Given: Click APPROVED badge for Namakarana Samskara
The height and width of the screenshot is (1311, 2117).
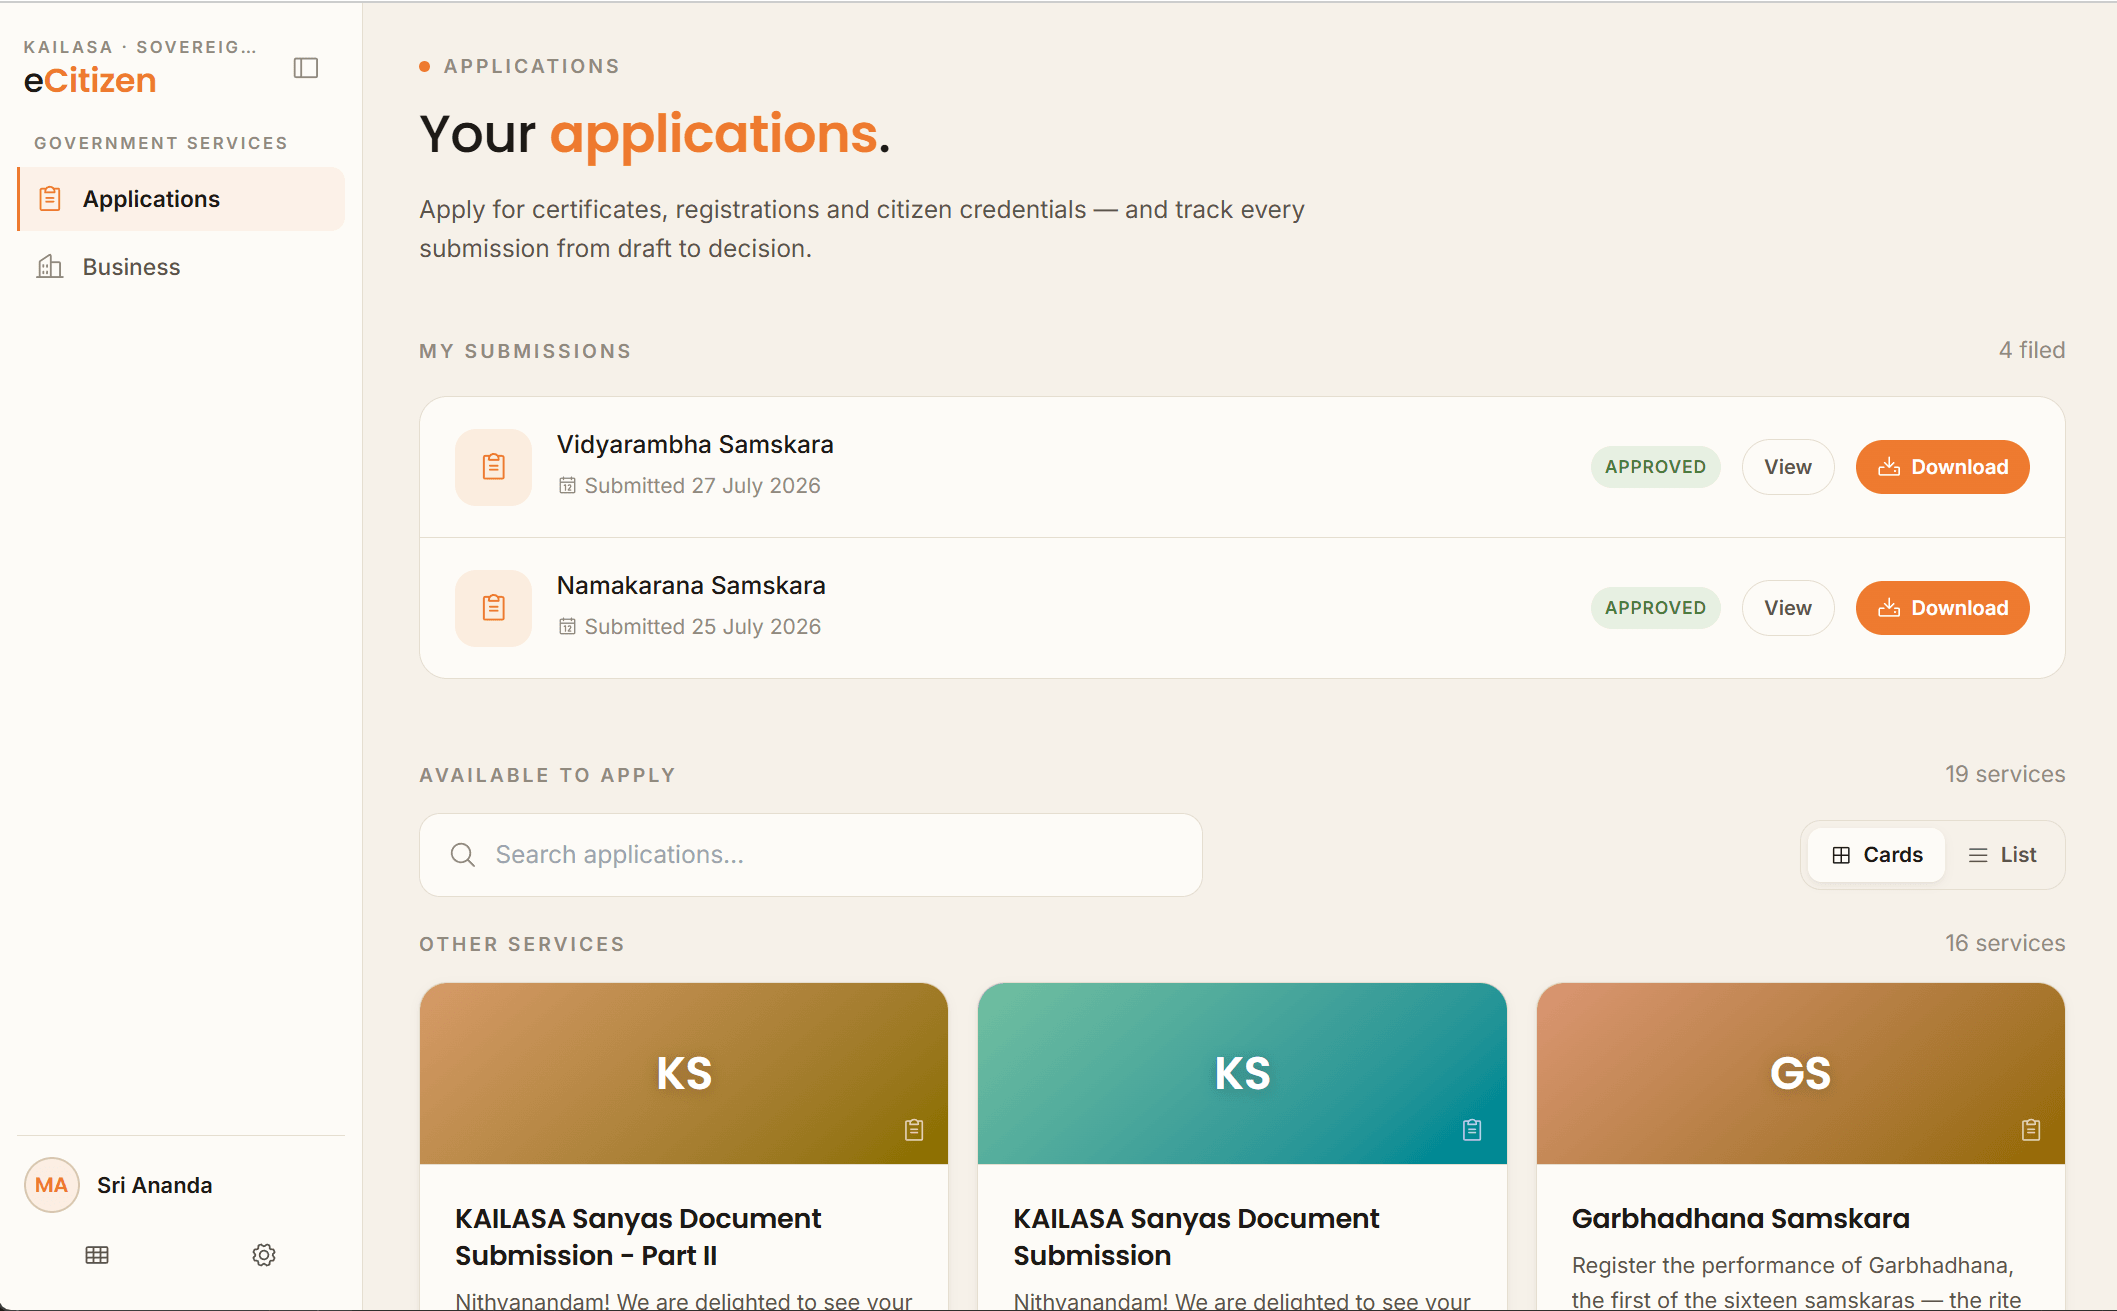Looking at the screenshot, I should pos(1656,608).
